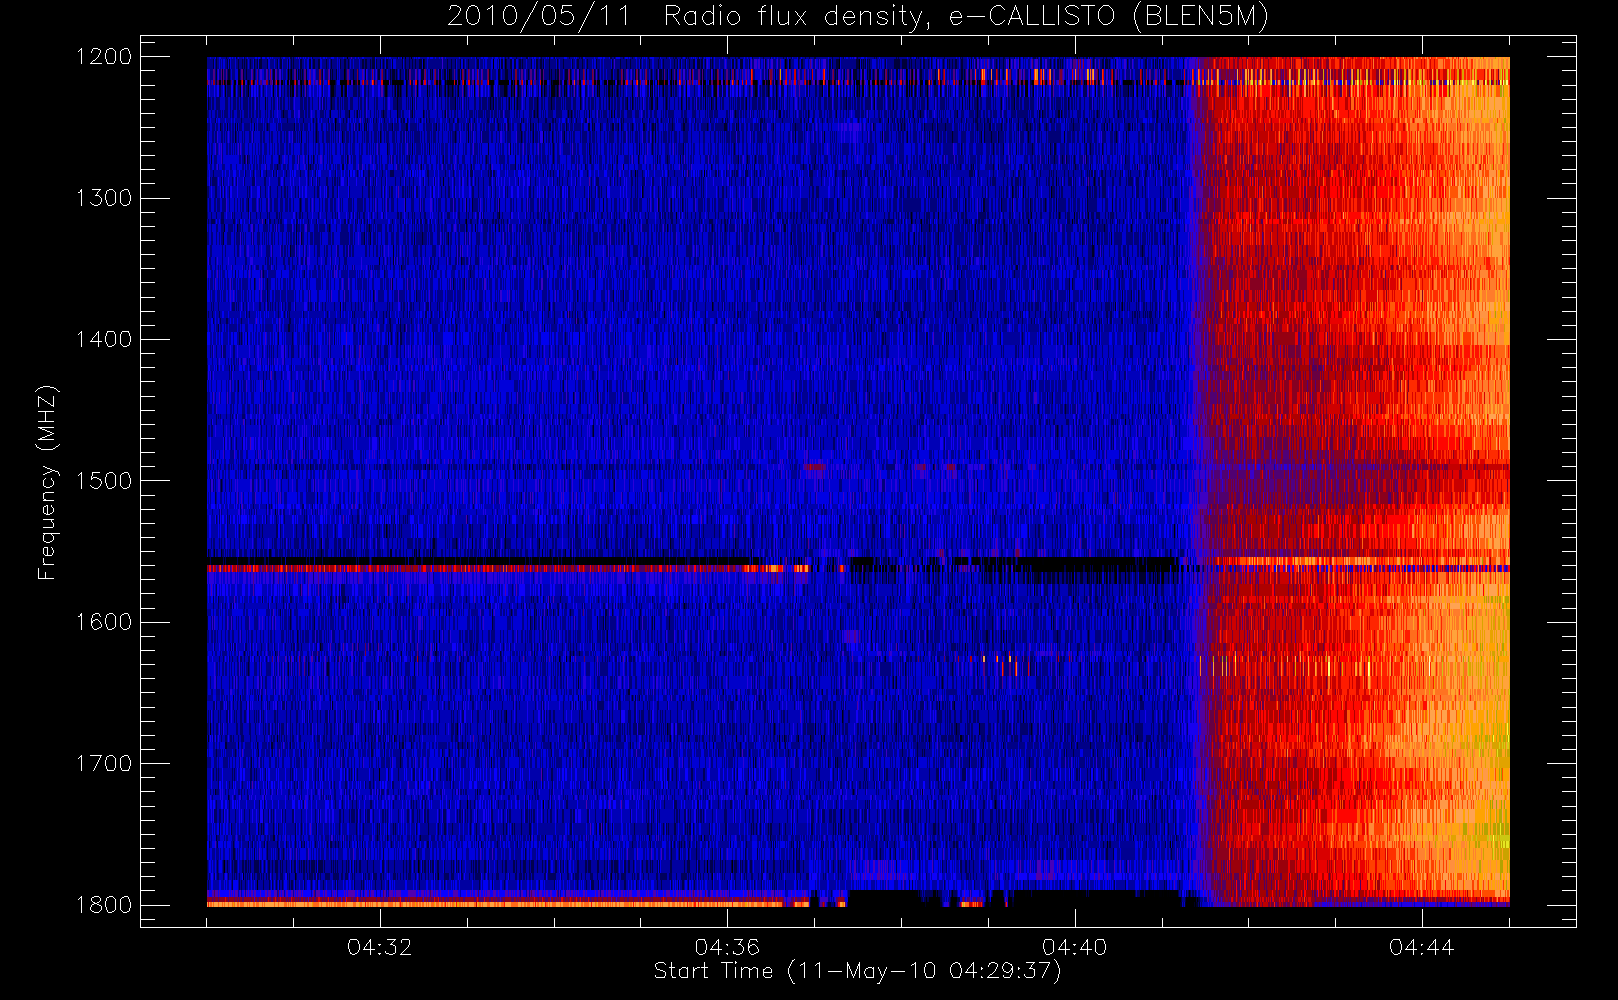
Task: Click the 1400 frequency tick label
Action: click(x=104, y=340)
